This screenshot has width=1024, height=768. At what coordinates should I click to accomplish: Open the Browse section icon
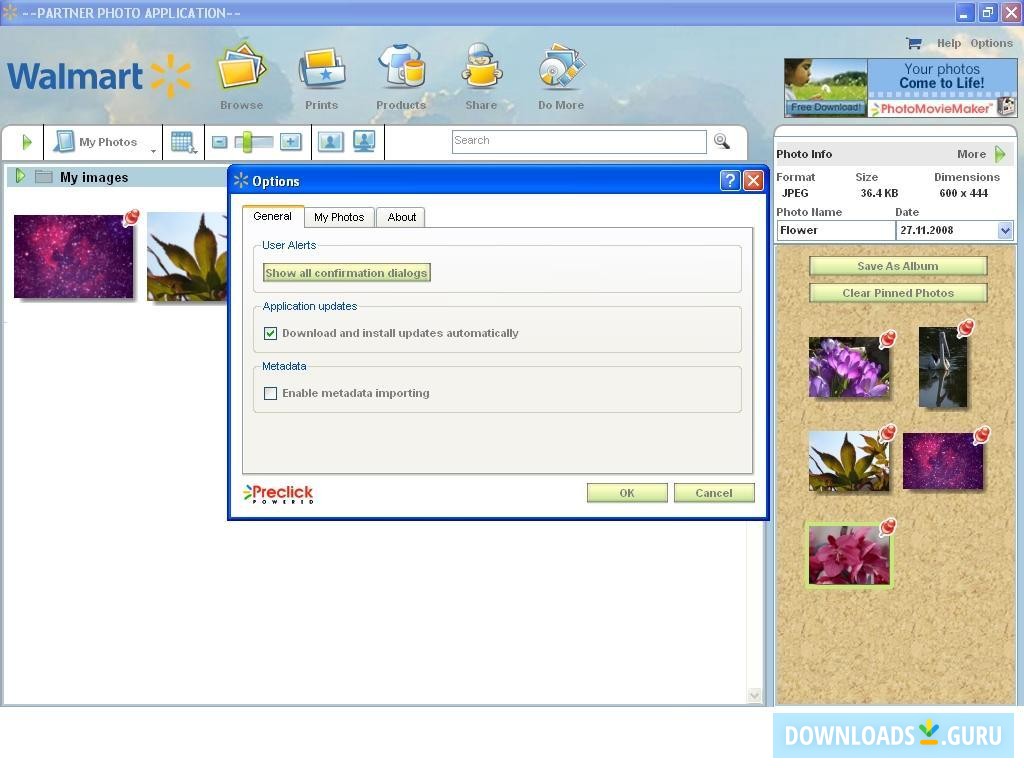pyautogui.click(x=242, y=67)
